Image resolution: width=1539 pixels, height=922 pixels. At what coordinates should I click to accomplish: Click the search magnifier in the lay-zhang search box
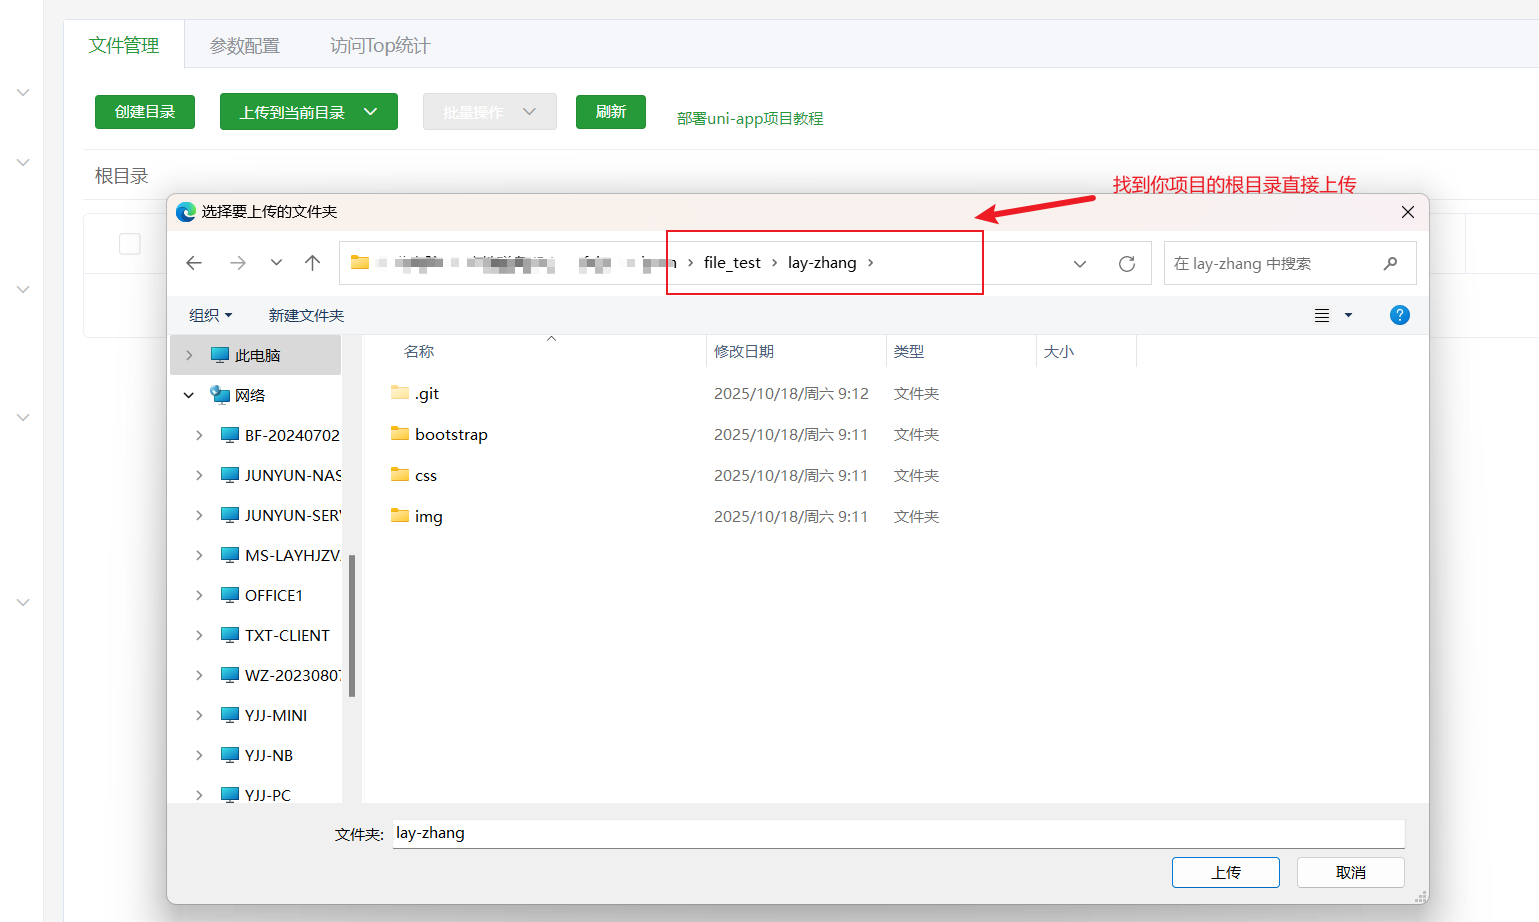point(1390,263)
